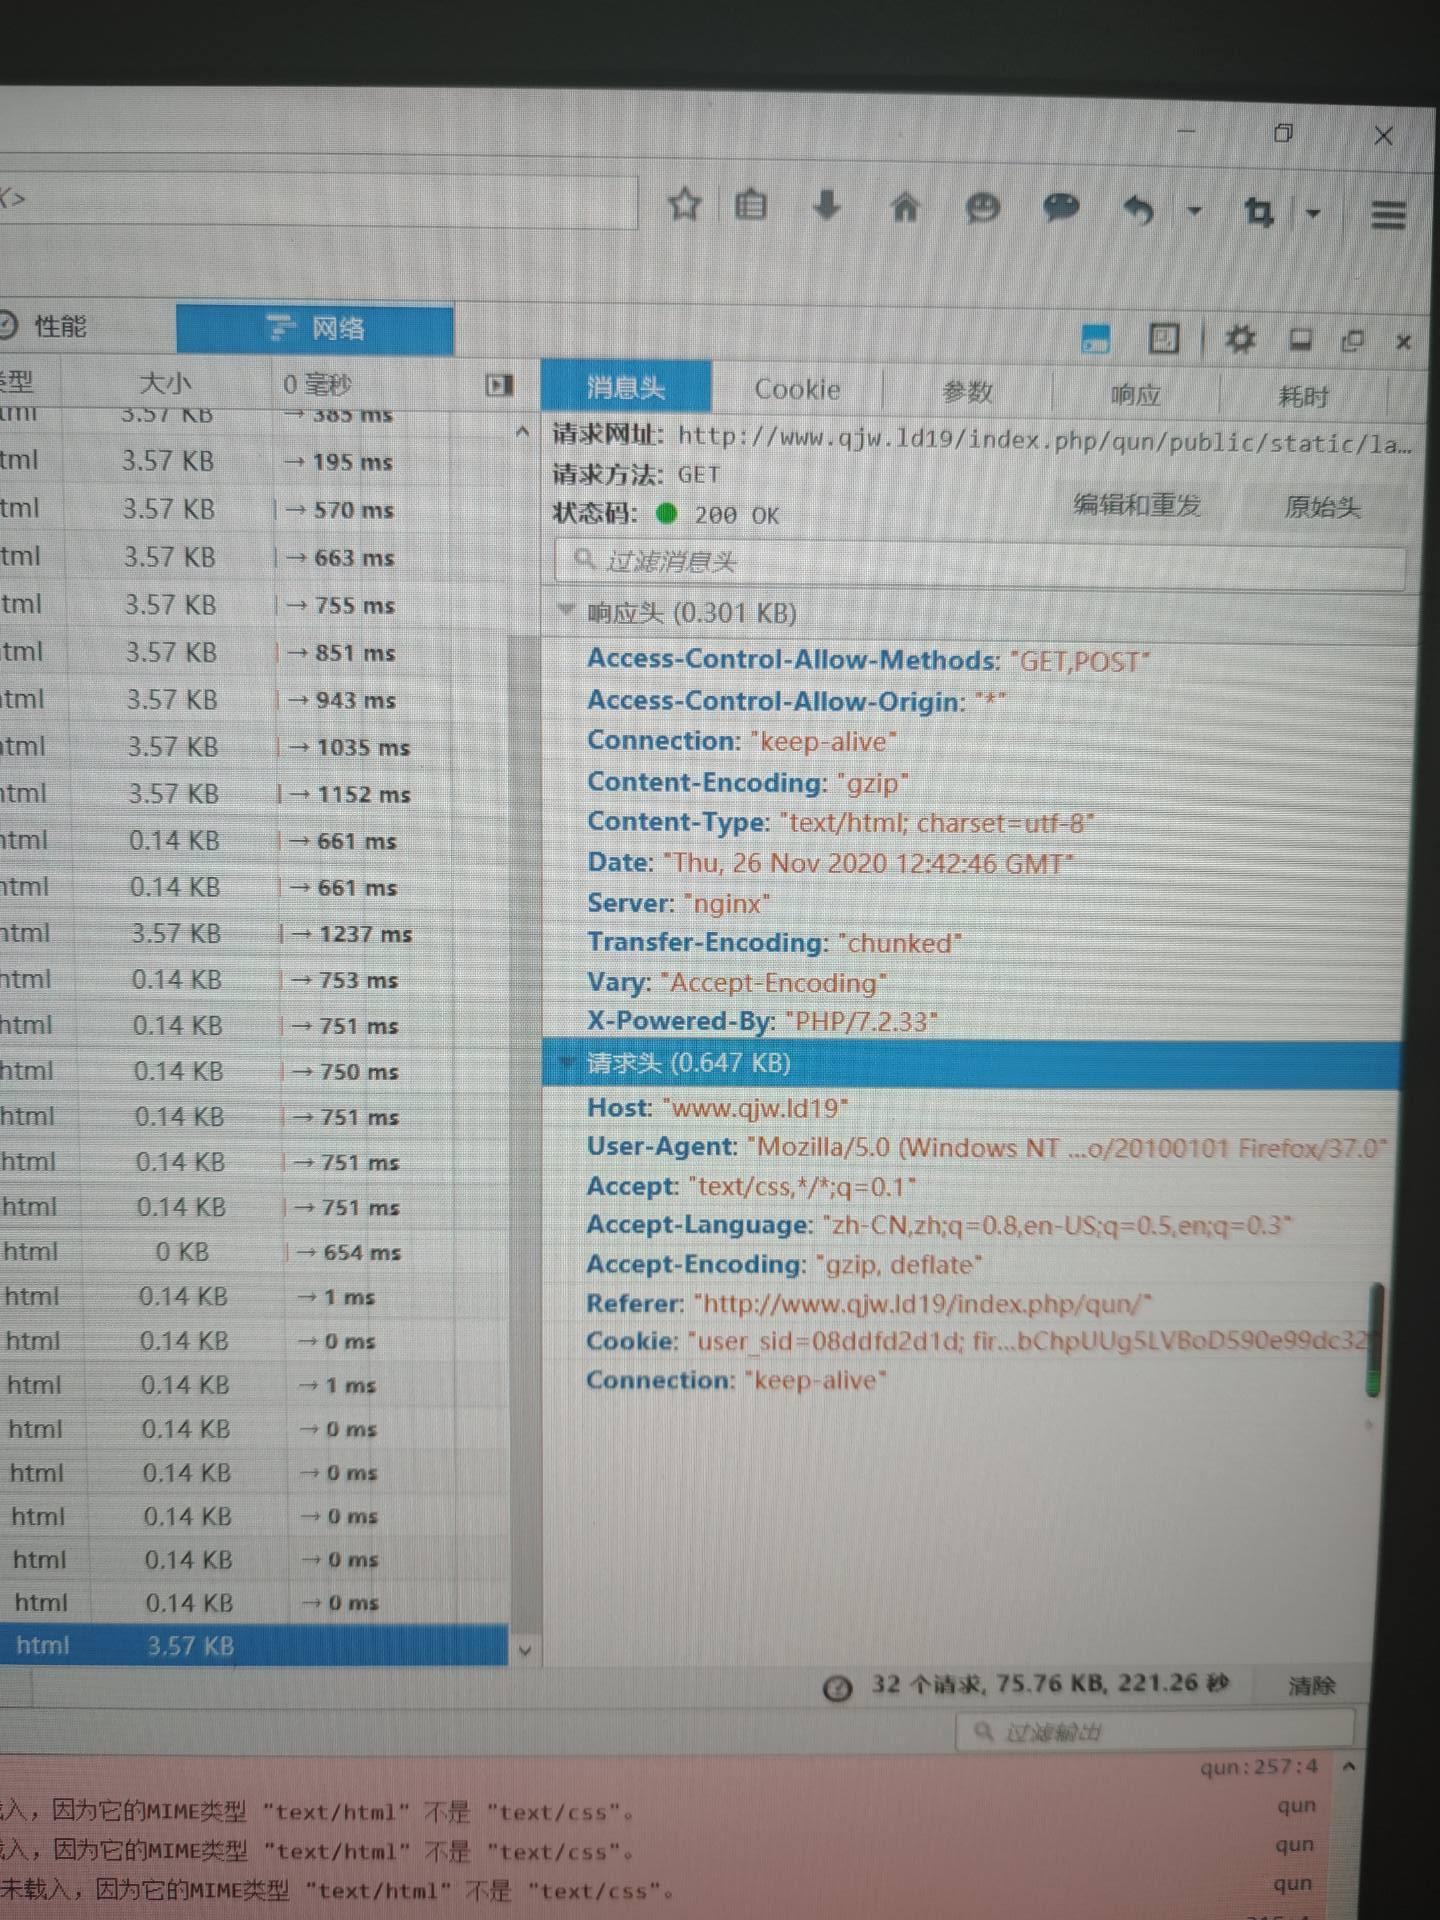
Task: Collapse the 请求头 section
Action: click(x=566, y=1062)
